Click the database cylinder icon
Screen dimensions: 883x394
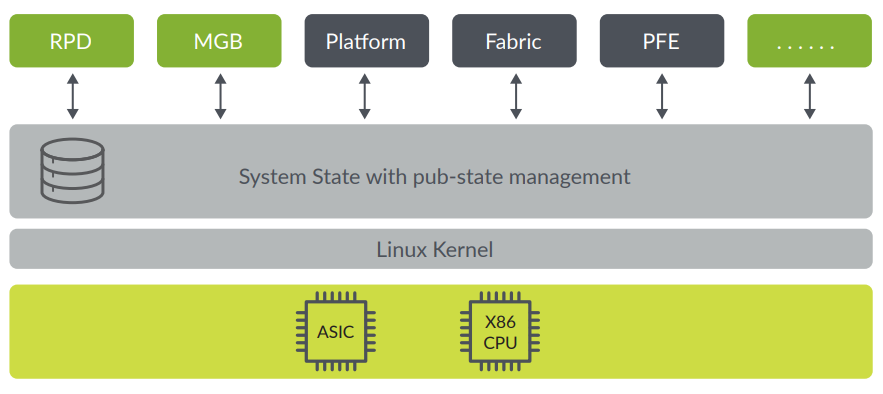[x=73, y=171]
